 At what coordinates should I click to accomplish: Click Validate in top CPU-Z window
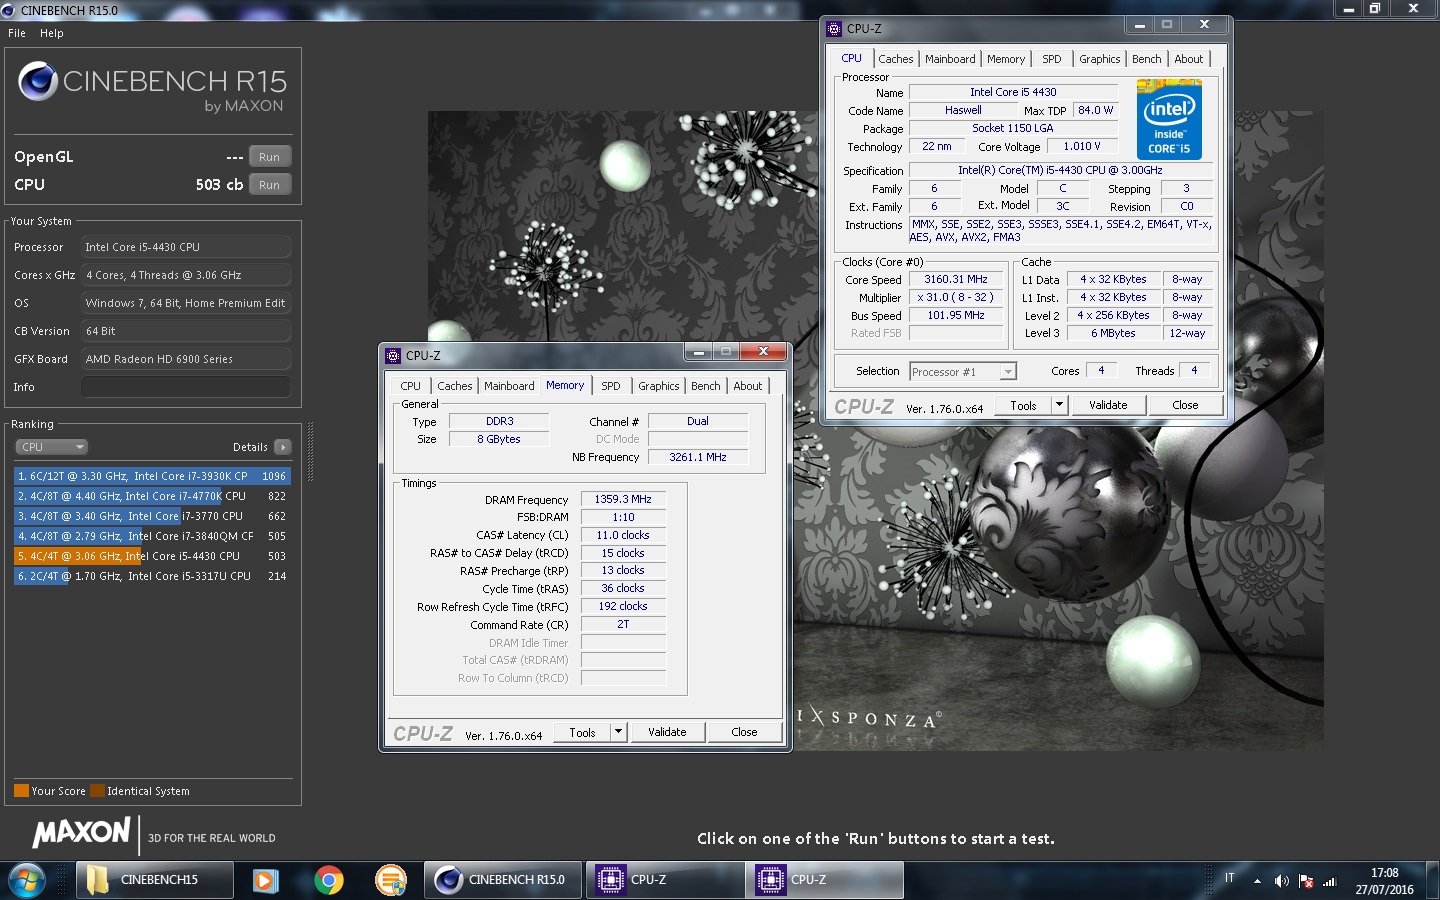point(1108,406)
